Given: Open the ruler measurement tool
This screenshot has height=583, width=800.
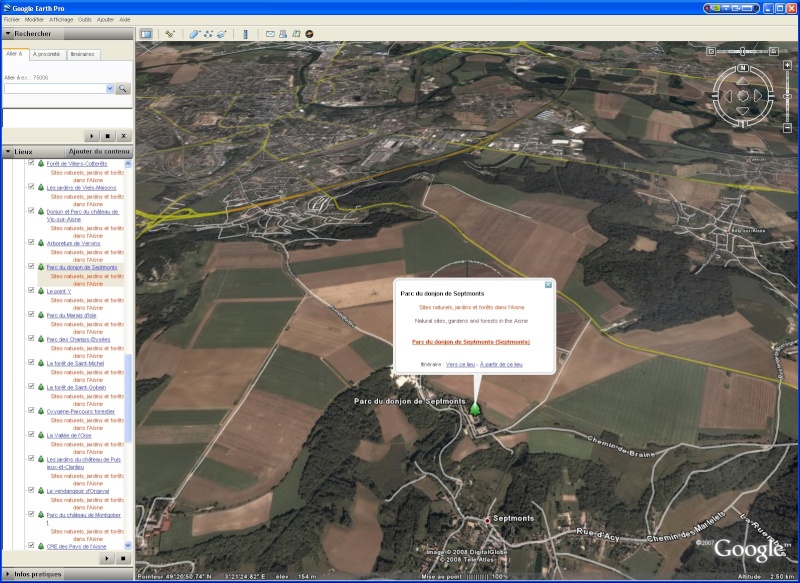Looking at the screenshot, I should pyautogui.click(x=245, y=34).
